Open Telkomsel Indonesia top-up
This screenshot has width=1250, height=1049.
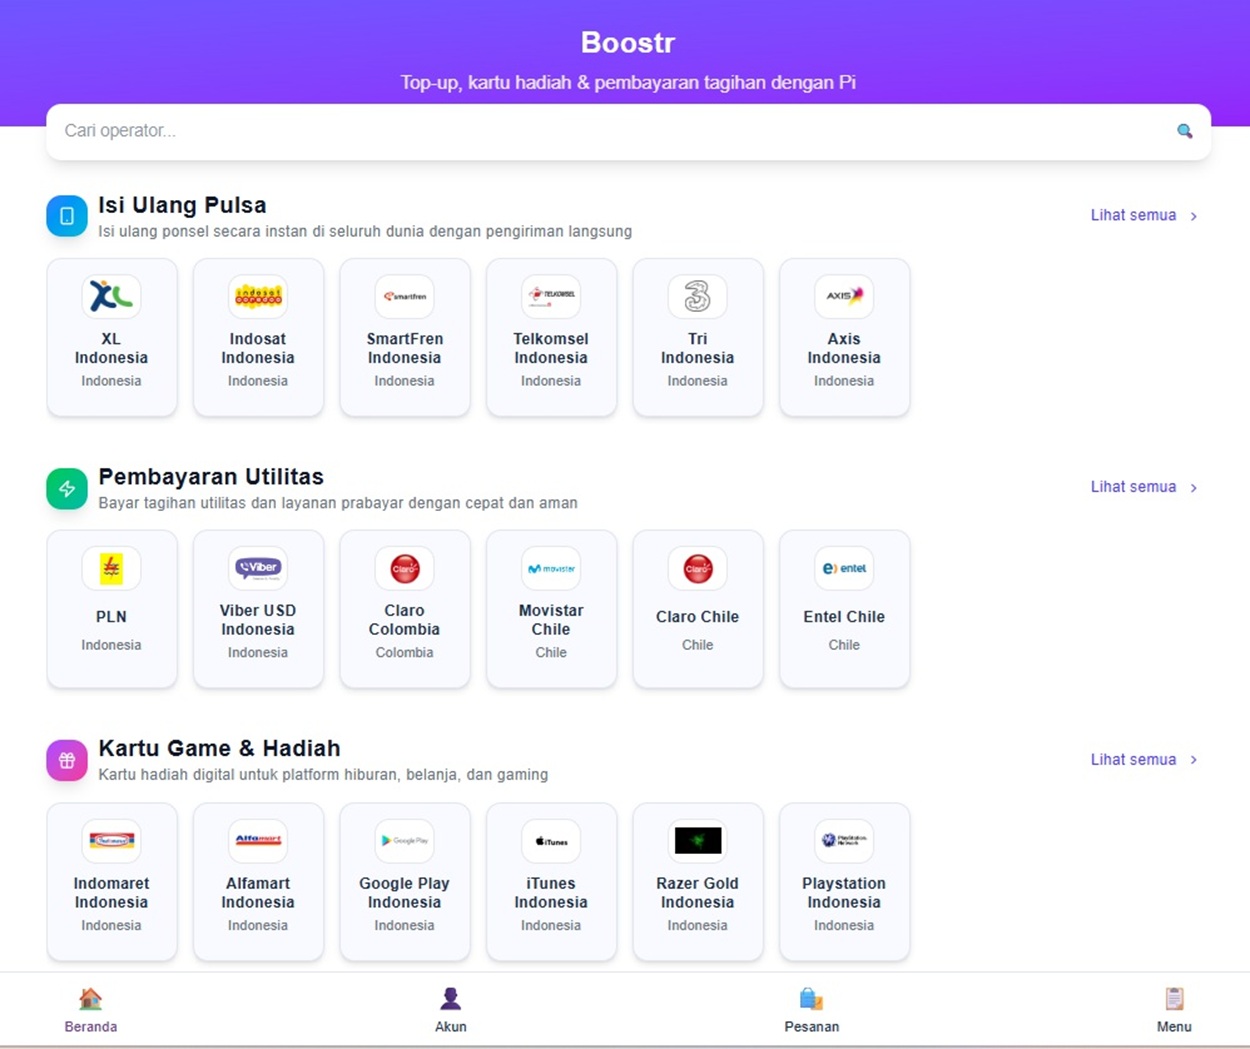pyautogui.click(x=551, y=337)
